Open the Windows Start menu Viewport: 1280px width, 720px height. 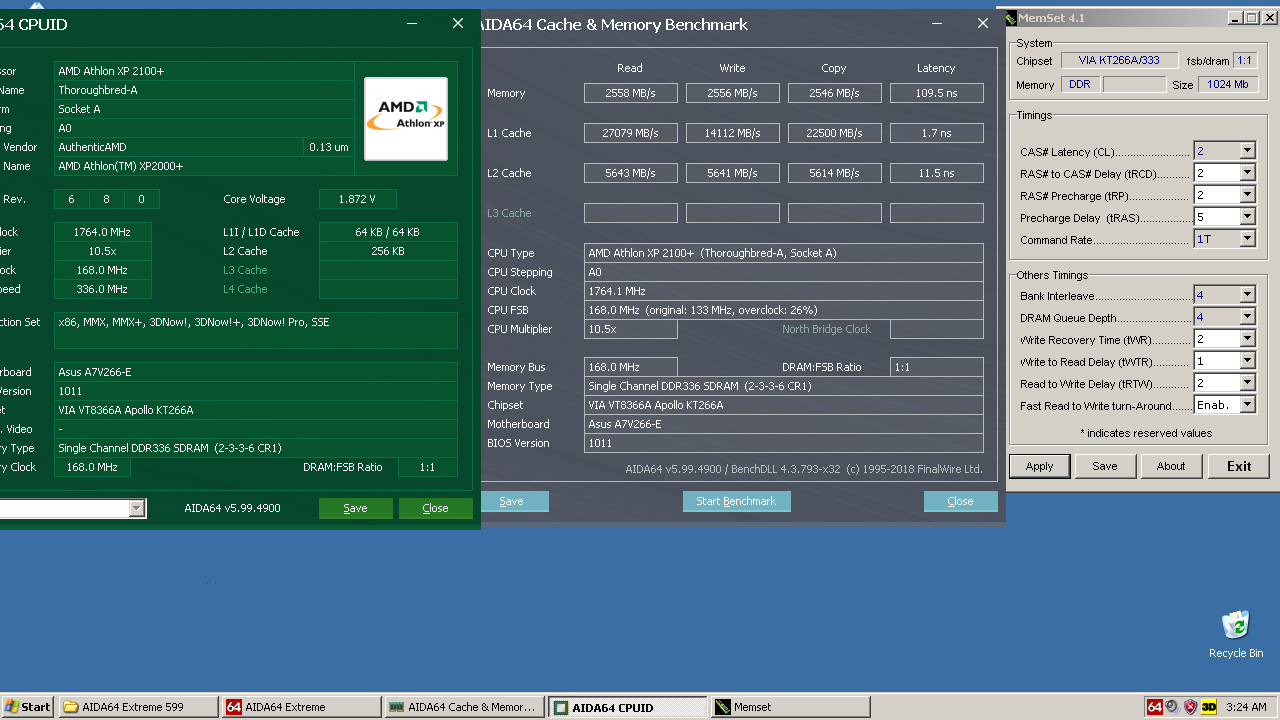pyautogui.click(x=28, y=707)
